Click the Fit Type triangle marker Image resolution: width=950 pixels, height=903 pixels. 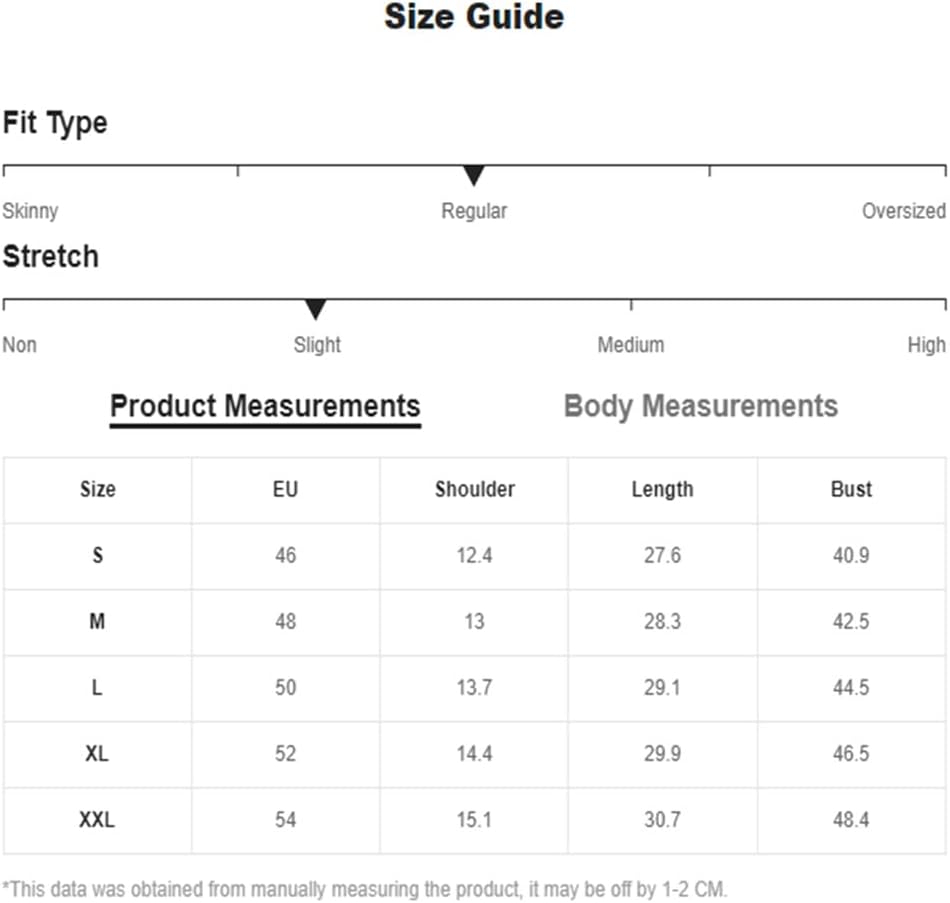click(x=474, y=176)
